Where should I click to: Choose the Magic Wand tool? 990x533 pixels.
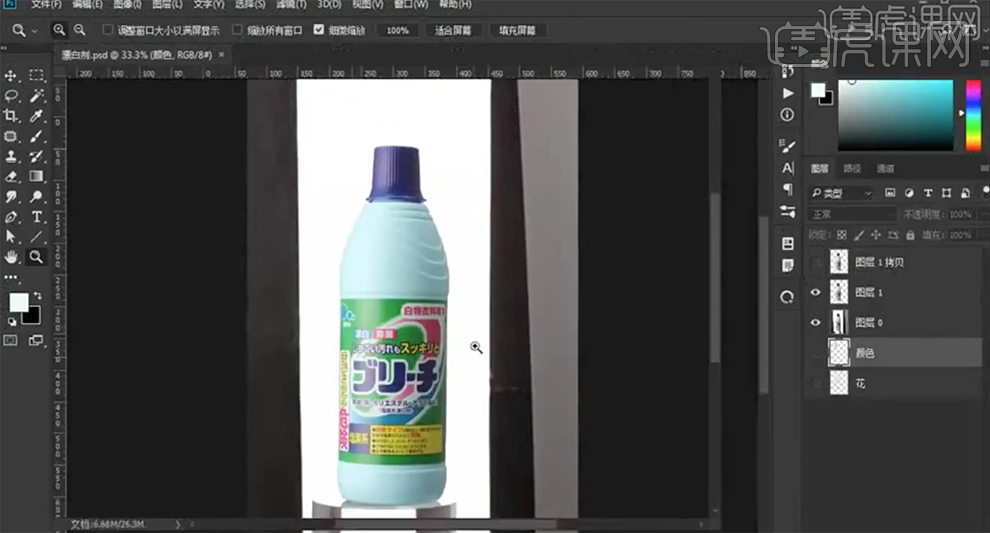(37, 96)
